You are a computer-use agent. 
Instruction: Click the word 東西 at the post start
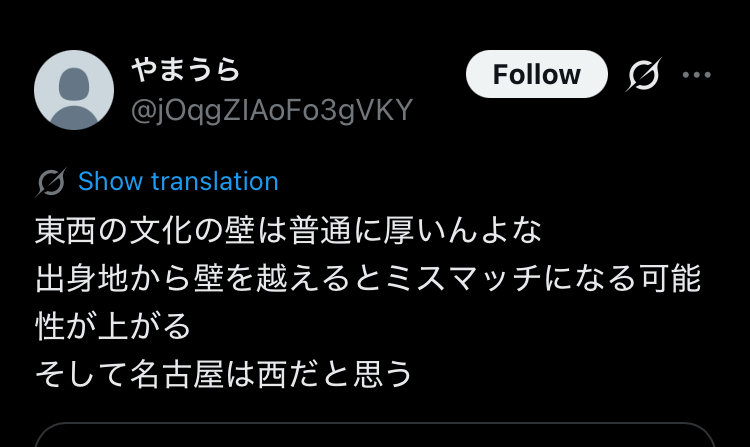[64, 231]
